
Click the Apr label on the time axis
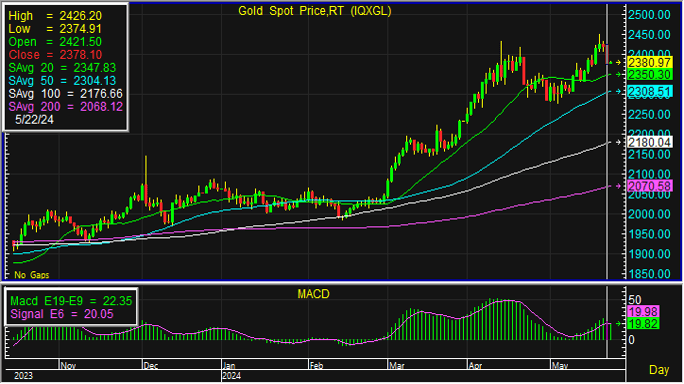point(475,366)
